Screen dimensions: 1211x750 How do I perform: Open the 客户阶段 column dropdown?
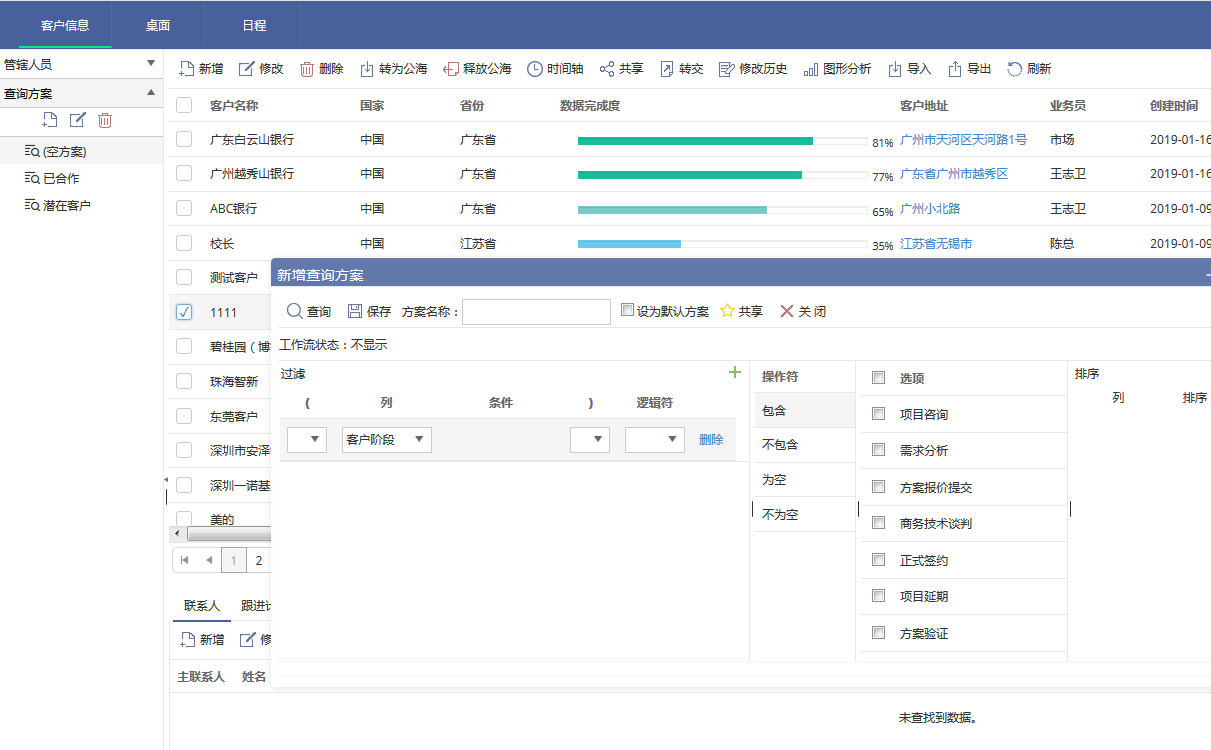(386, 439)
